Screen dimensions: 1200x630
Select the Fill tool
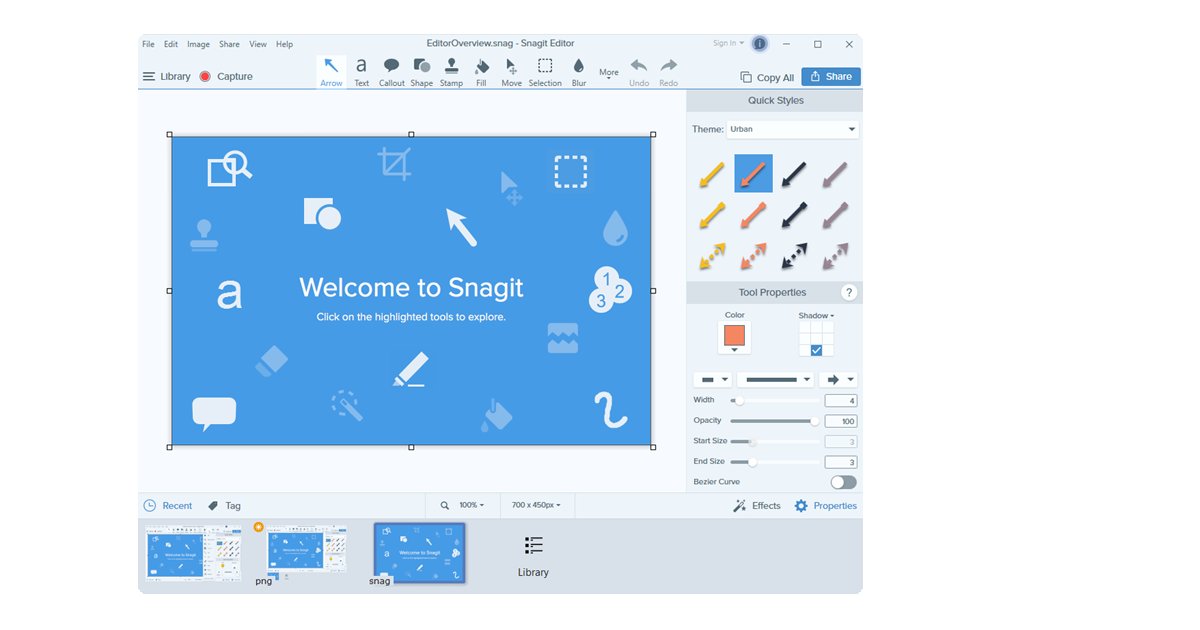(481, 72)
